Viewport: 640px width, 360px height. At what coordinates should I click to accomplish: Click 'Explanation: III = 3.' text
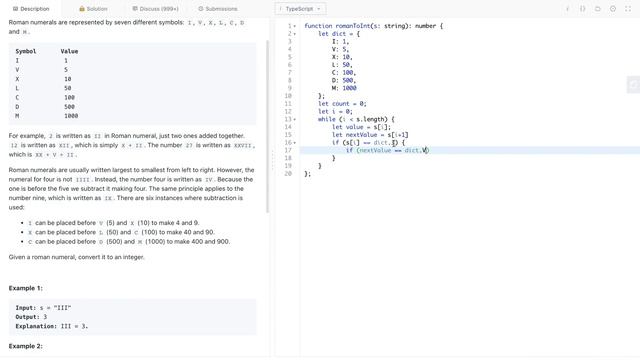coord(51,327)
